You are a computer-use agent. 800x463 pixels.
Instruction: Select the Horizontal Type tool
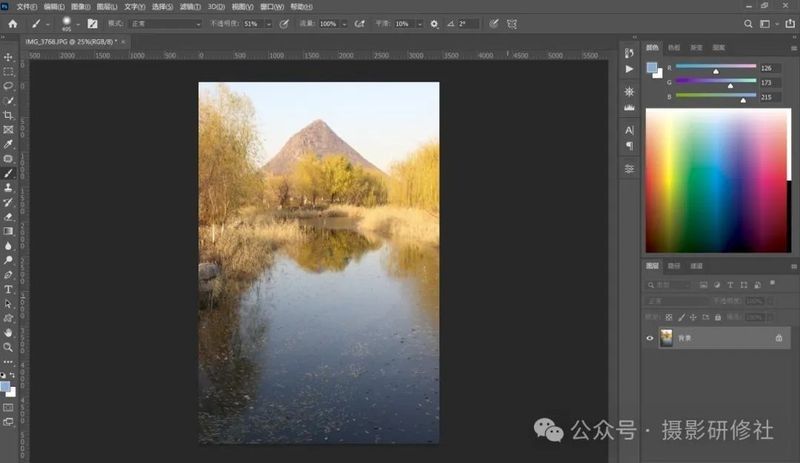[x=8, y=289]
